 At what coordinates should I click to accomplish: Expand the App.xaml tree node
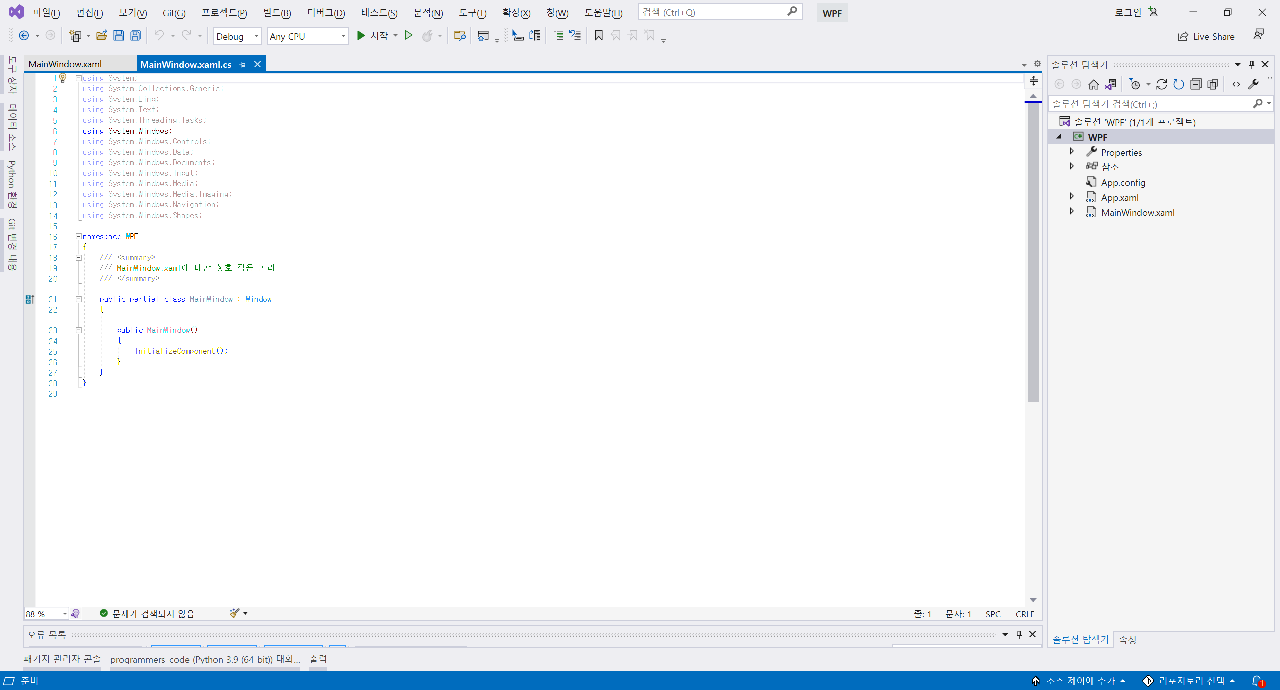1071,196
